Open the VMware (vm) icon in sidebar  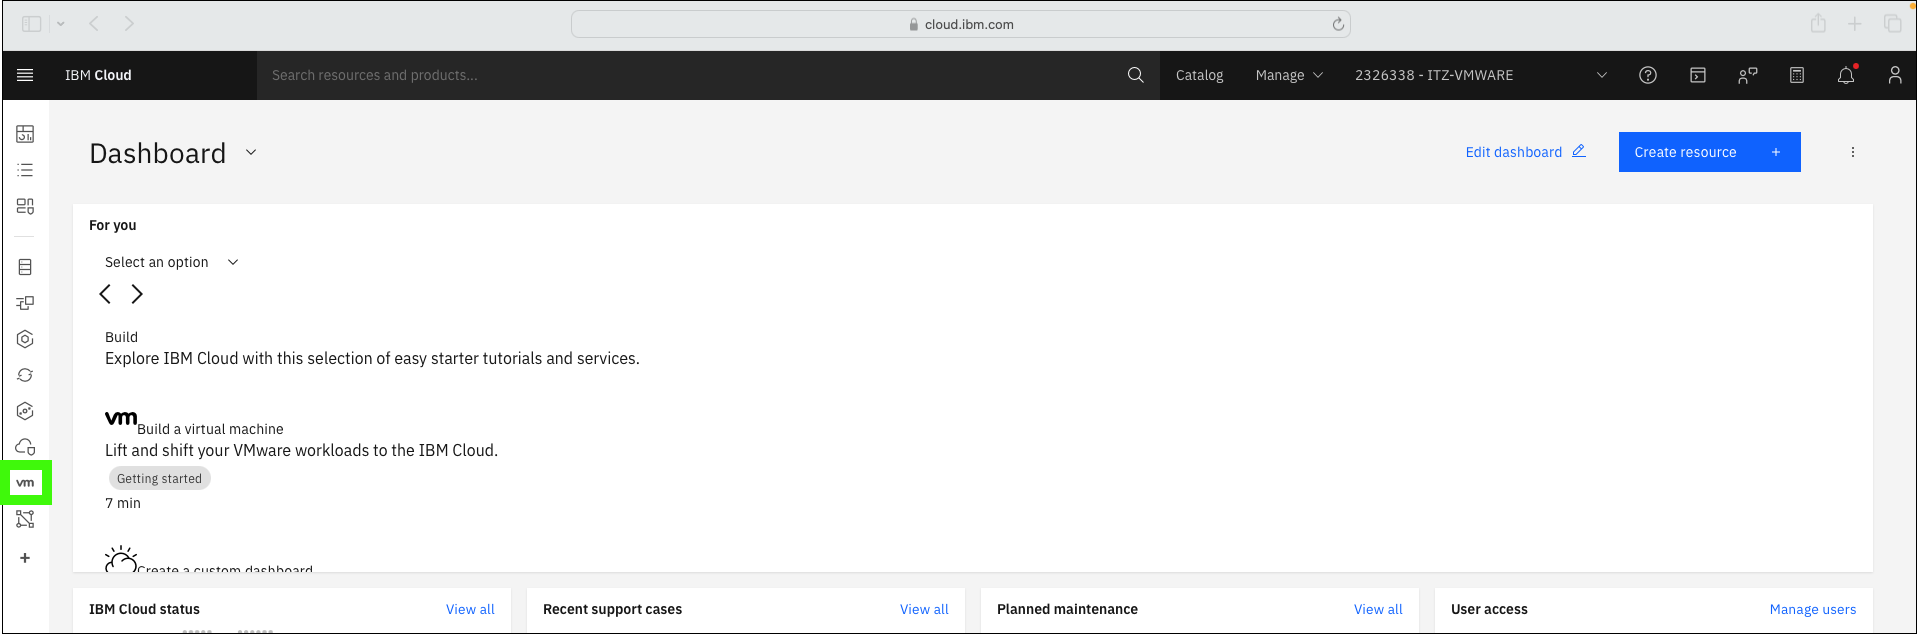click(25, 483)
